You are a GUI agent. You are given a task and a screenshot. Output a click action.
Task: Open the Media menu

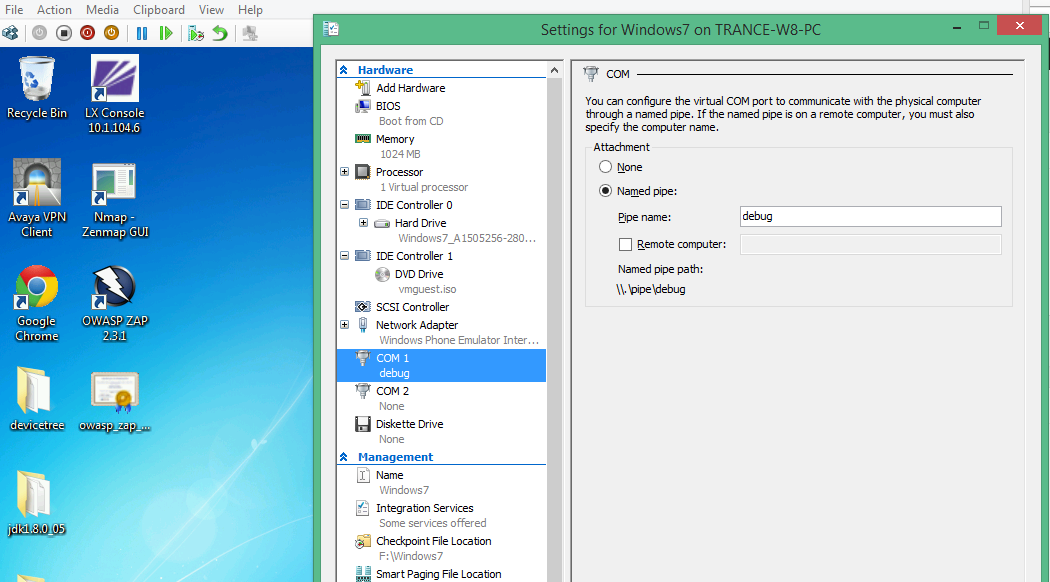pyautogui.click(x=102, y=9)
